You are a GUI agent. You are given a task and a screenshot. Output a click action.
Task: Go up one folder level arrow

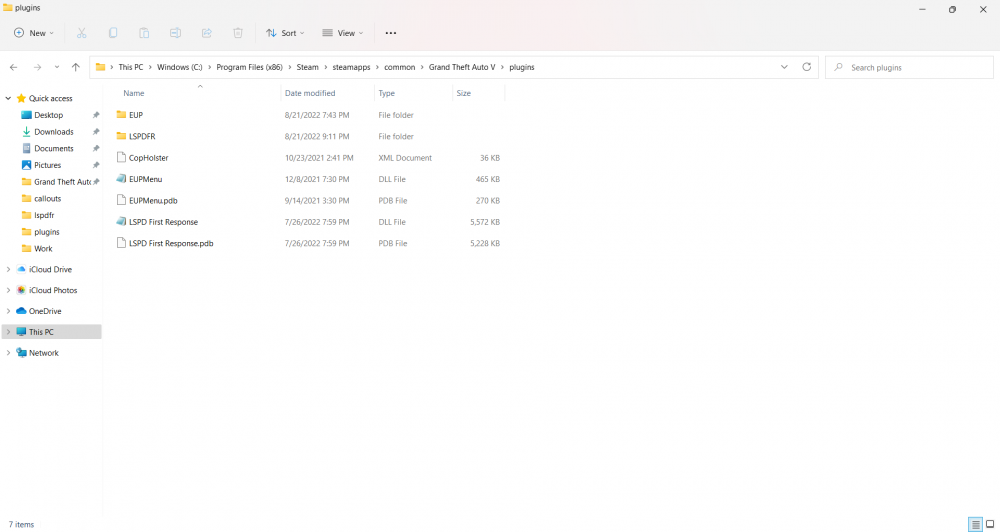pos(76,67)
